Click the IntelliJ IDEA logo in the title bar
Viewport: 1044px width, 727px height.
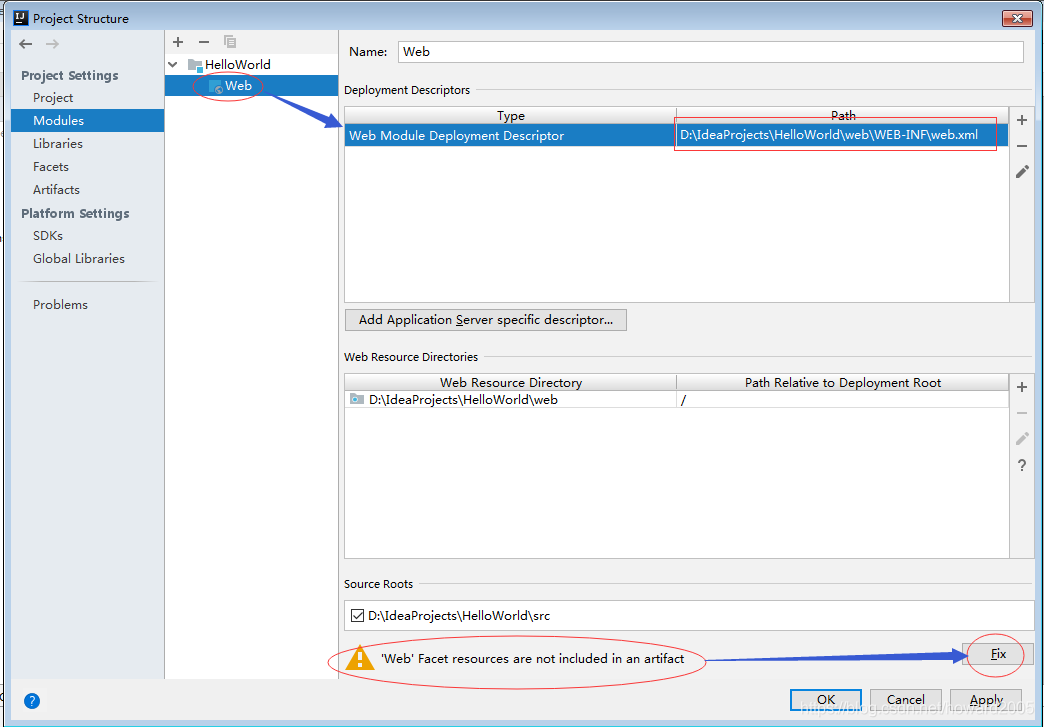tap(21, 18)
